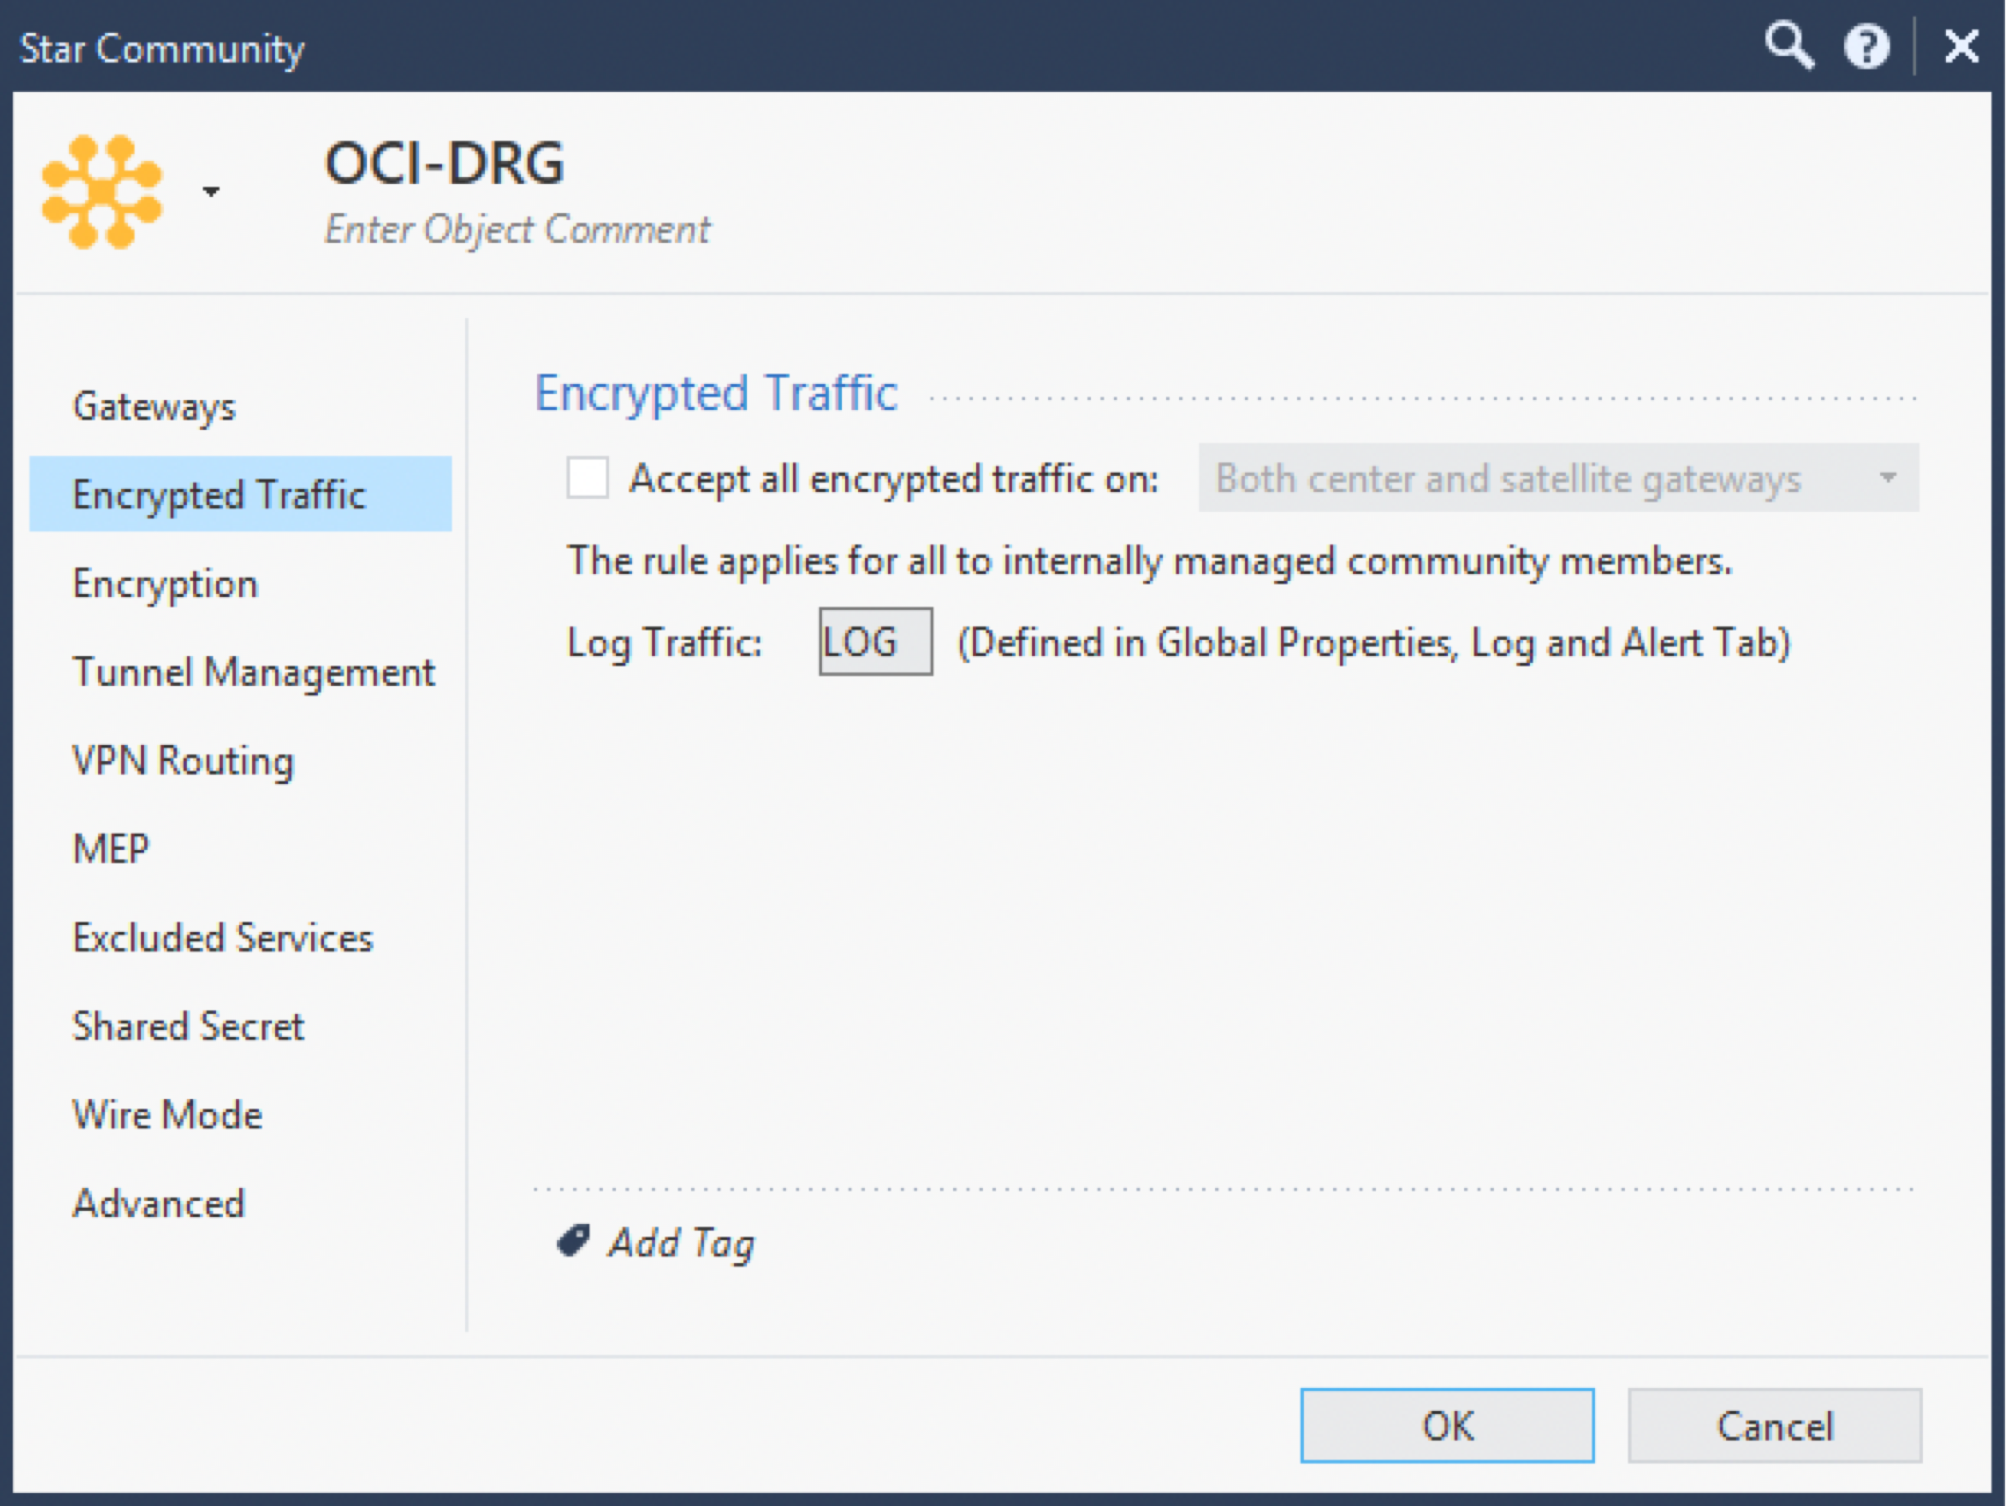
Task: Enable Accept all encrypted traffic checkbox
Action: pos(587,478)
